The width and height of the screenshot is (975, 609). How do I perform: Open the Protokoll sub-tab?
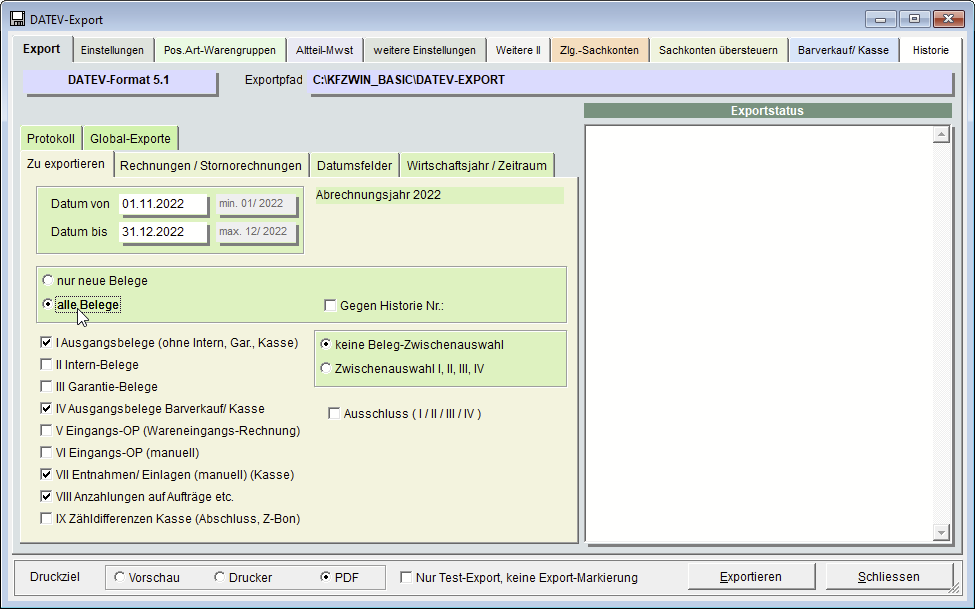click(x=51, y=139)
